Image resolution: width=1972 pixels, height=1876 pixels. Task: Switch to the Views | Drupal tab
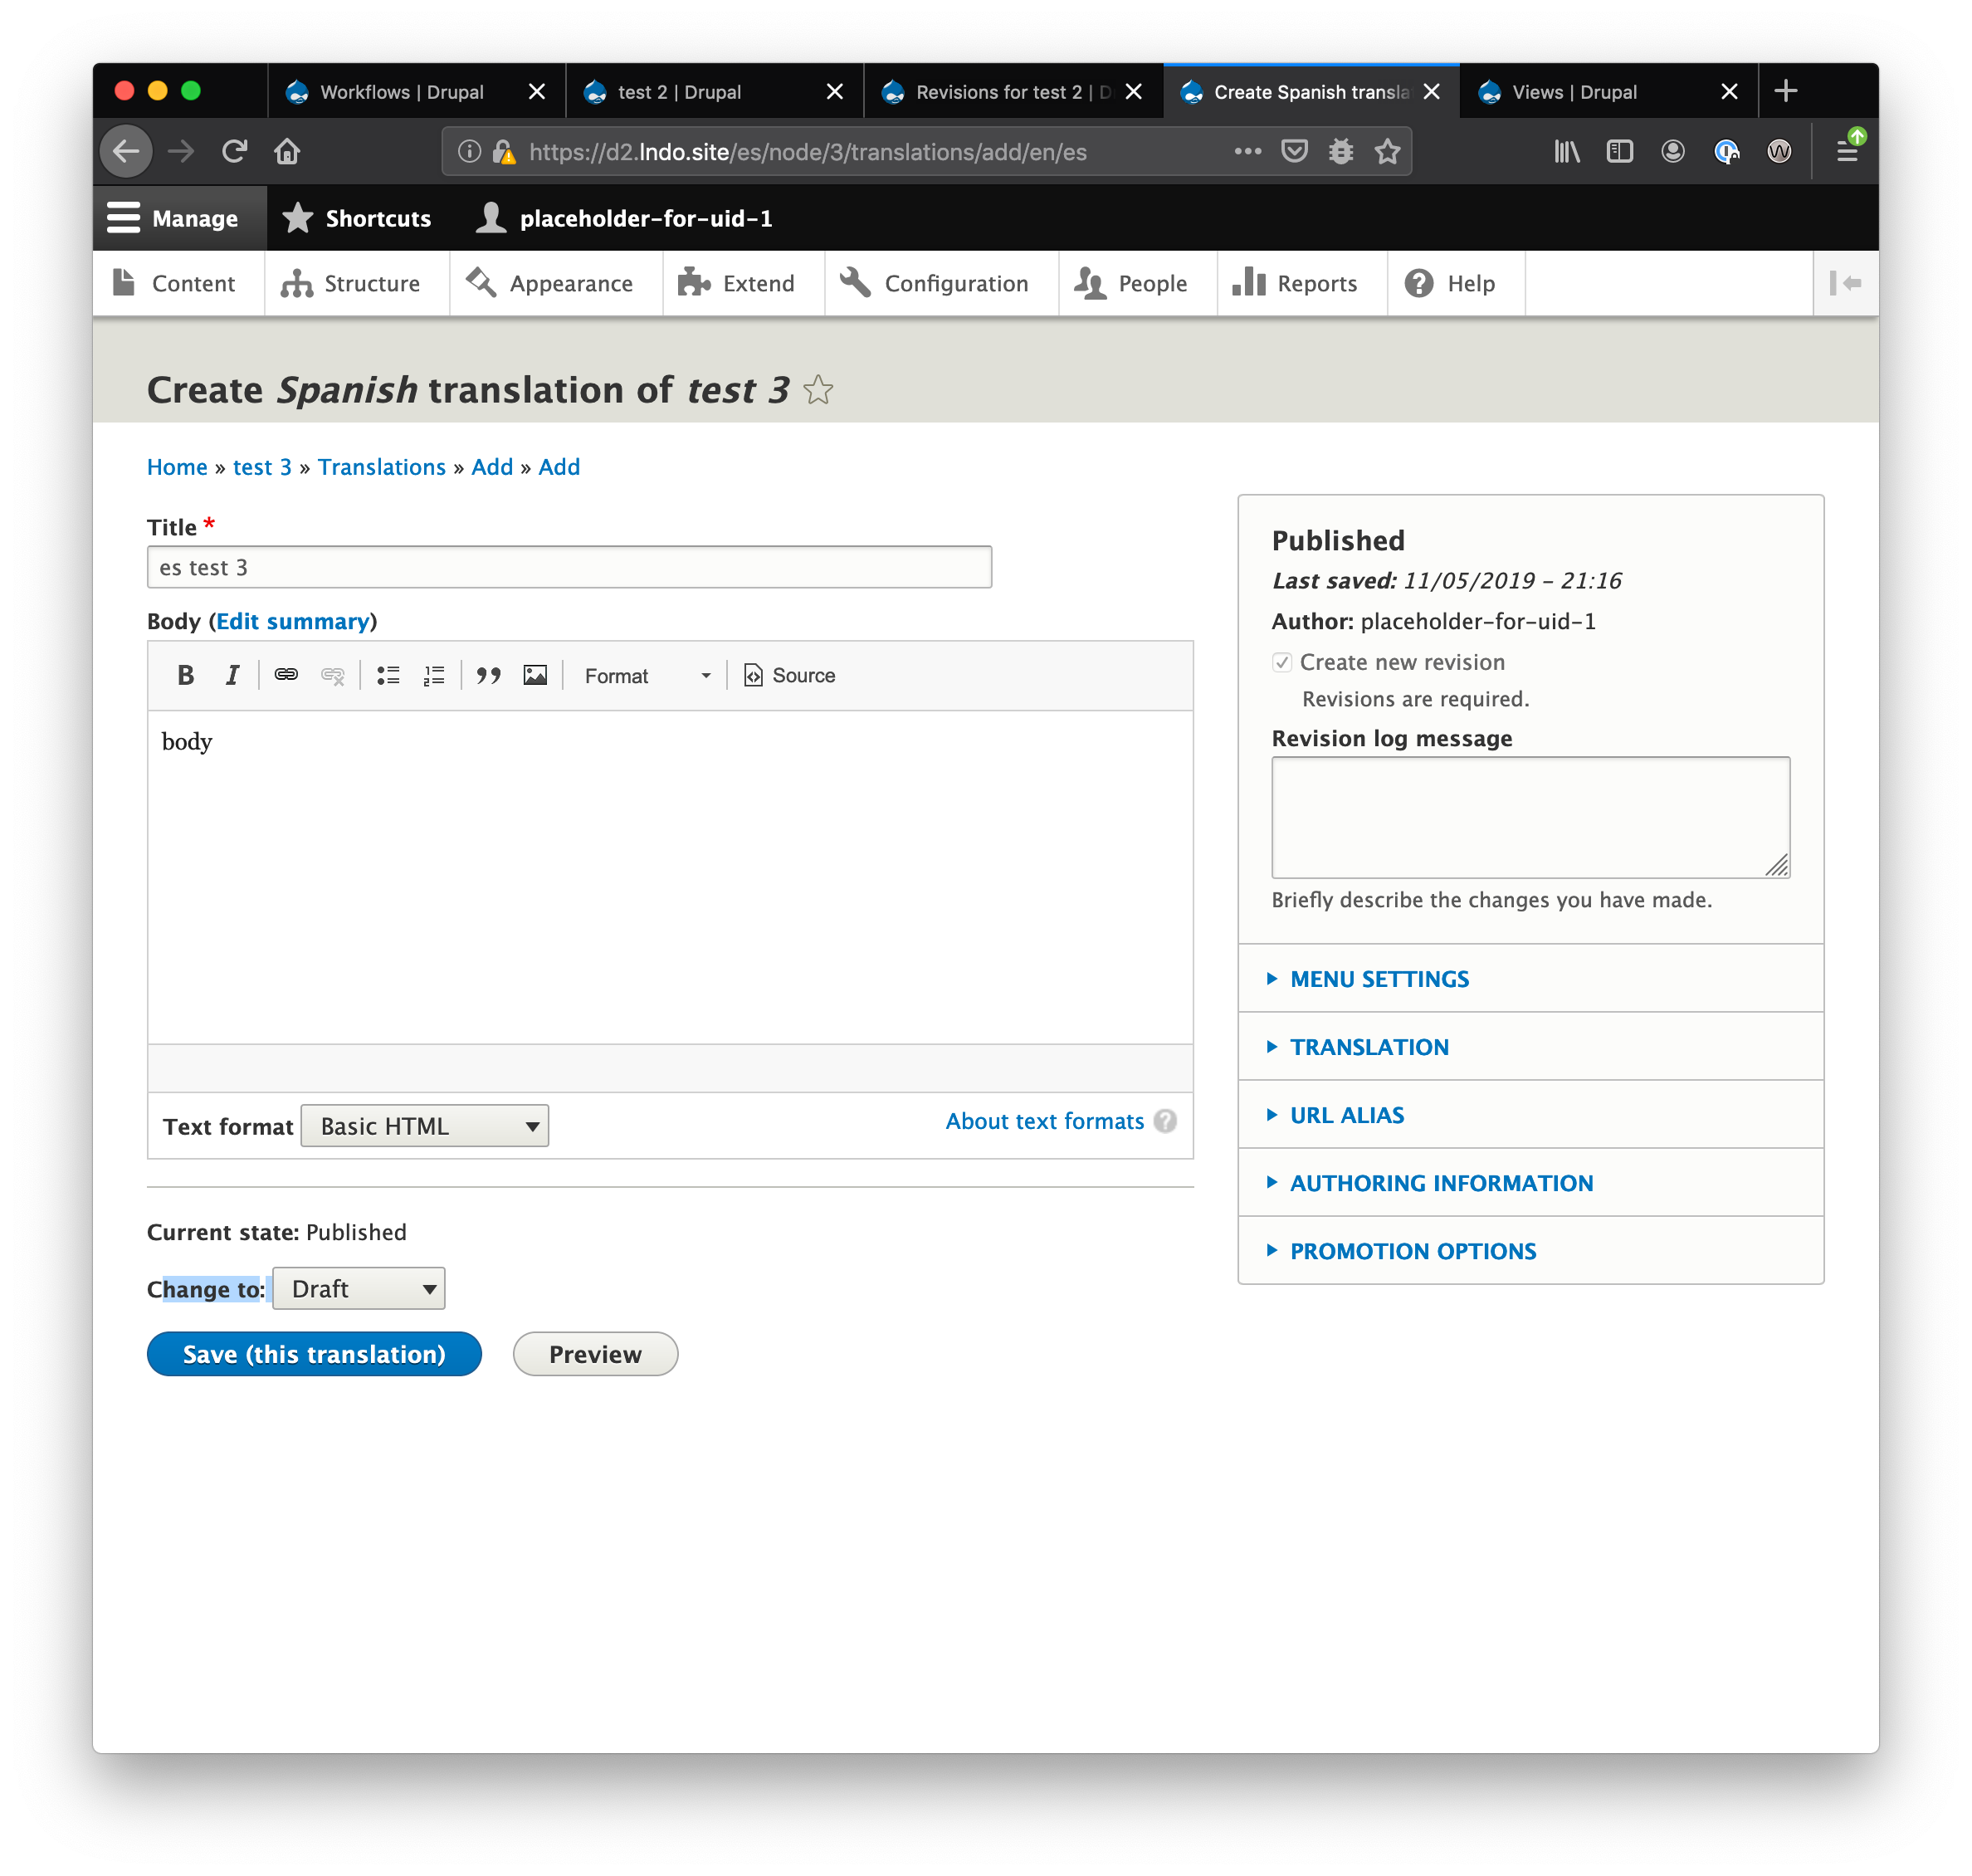point(1574,92)
